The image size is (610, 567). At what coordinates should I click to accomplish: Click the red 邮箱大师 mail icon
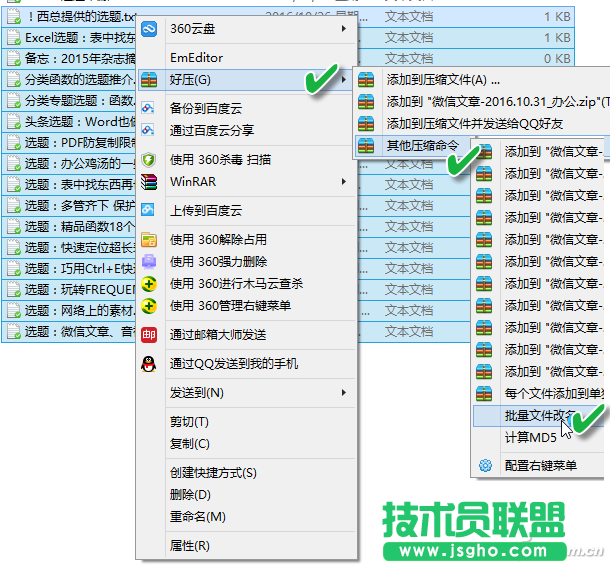[x=149, y=334]
